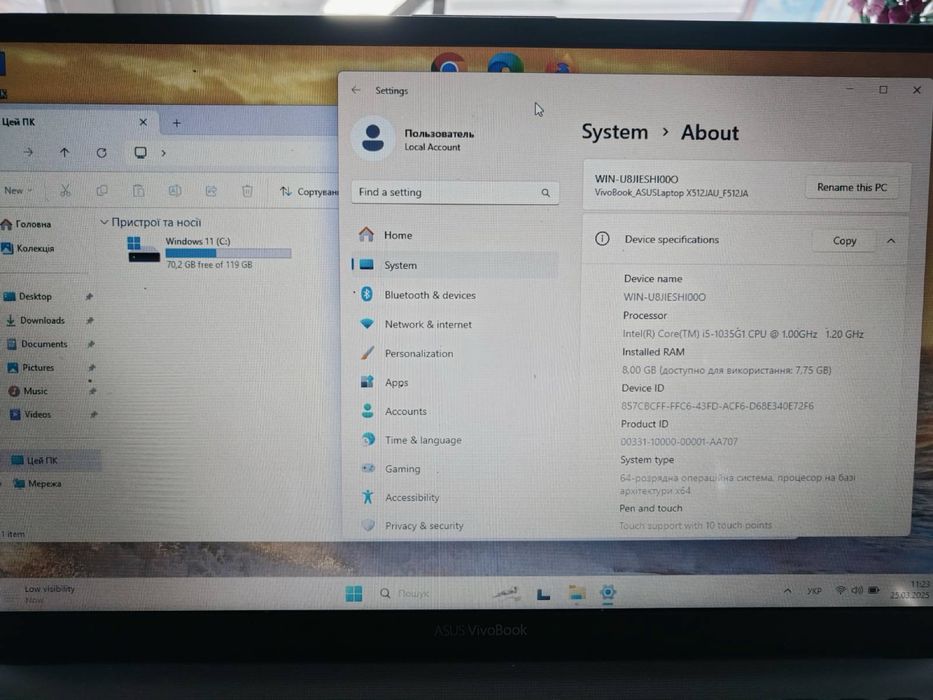Image resolution: width=933 pixels, height=700 pixels.
Task: Refresh the File Explorer view
Action: 102,153
